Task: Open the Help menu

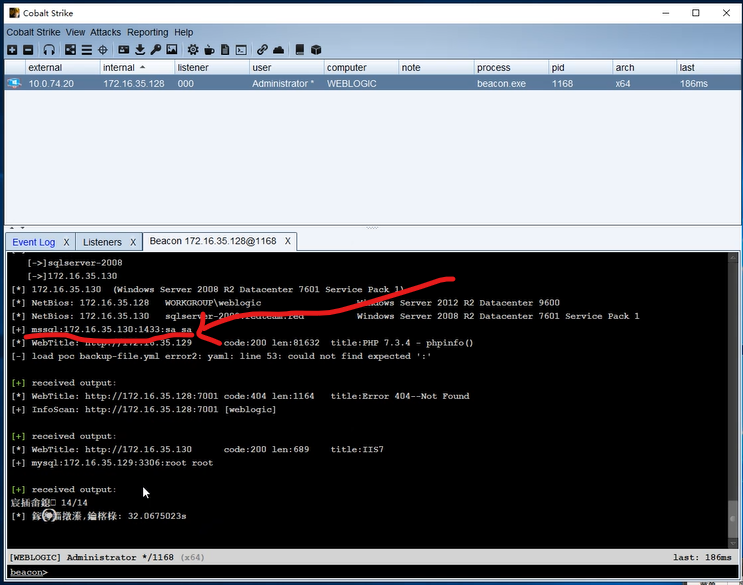Action: click(x=183, y=32)
